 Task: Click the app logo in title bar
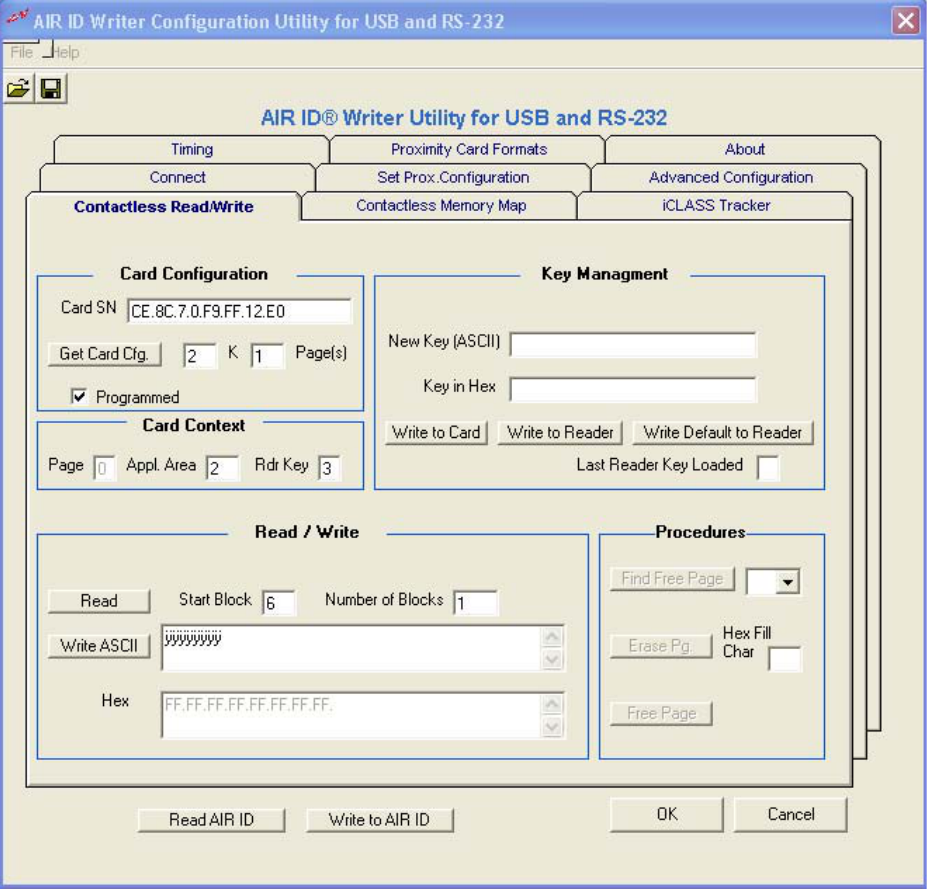tap(17, 18)
